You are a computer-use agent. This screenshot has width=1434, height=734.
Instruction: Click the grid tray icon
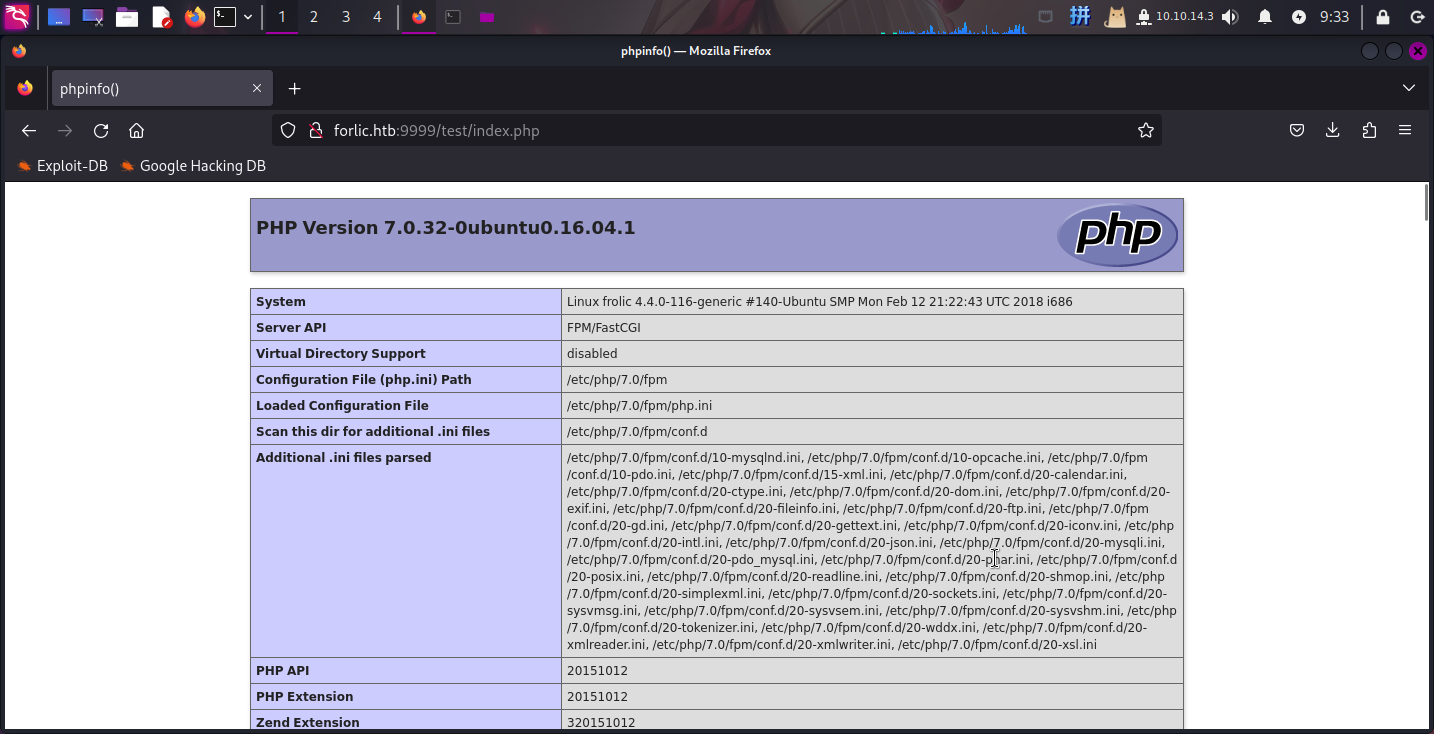tap(1080, 16)
